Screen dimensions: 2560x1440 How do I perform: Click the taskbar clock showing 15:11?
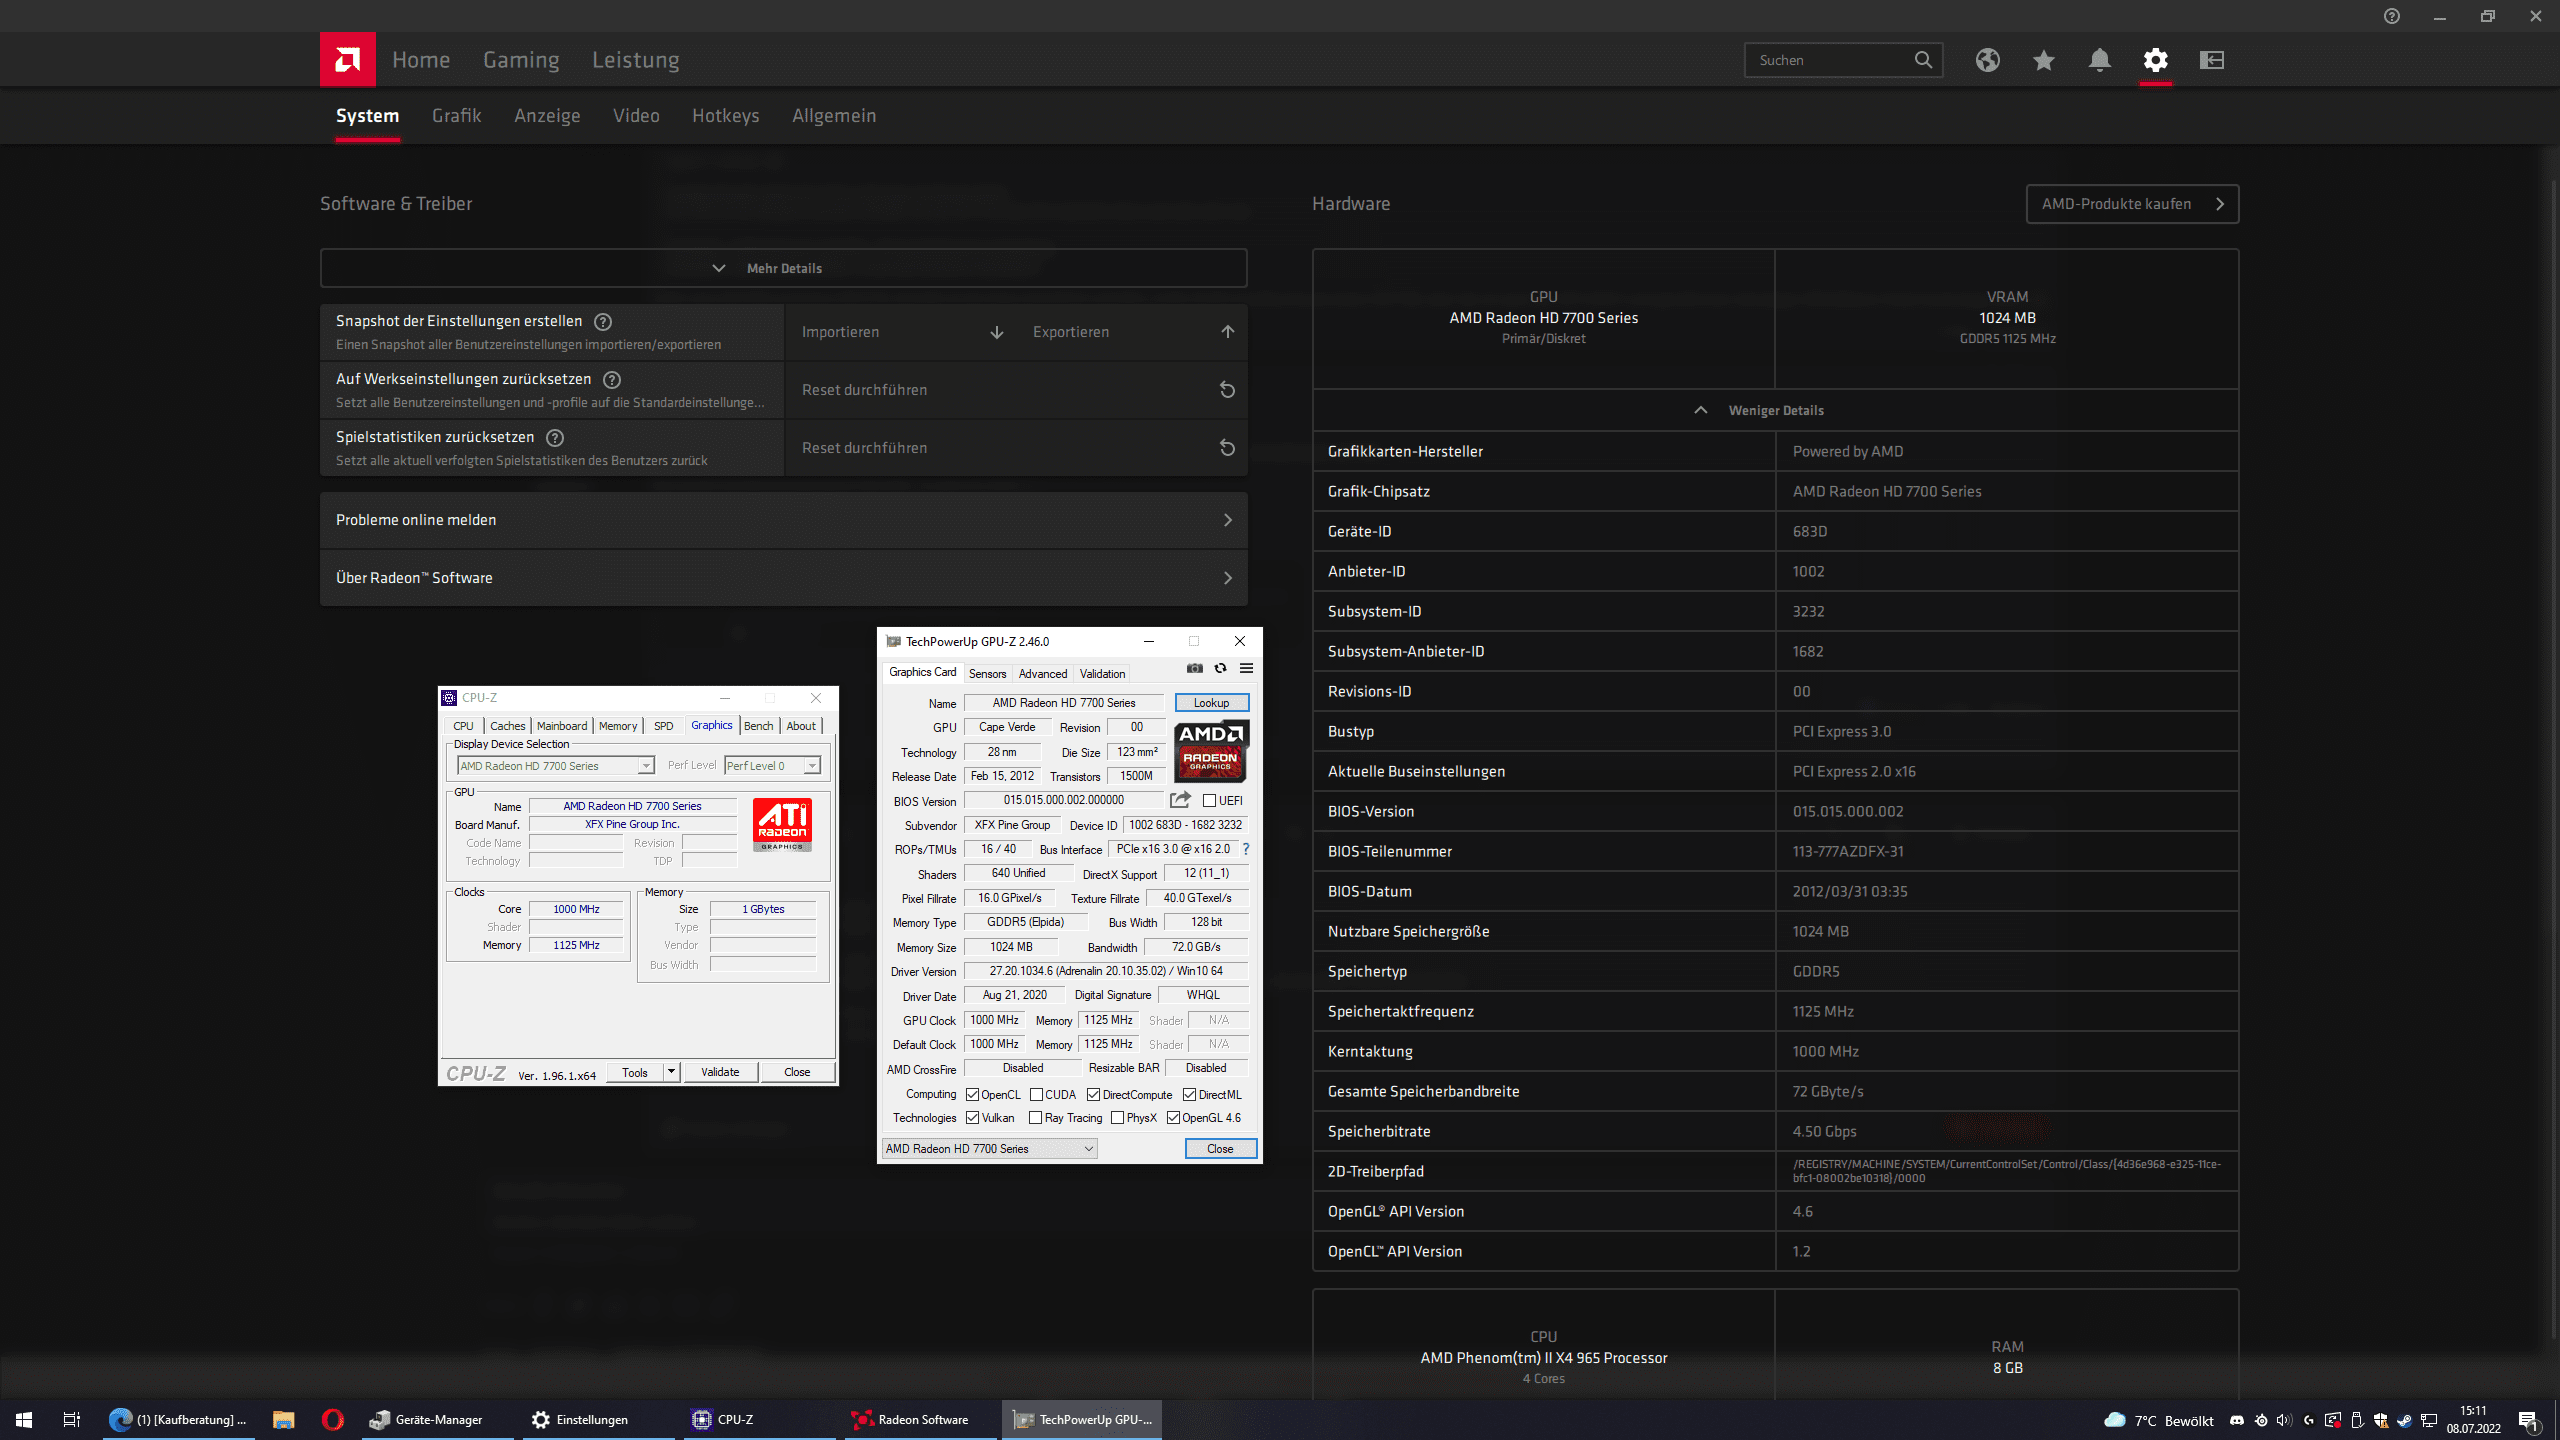(2474, 1420)
